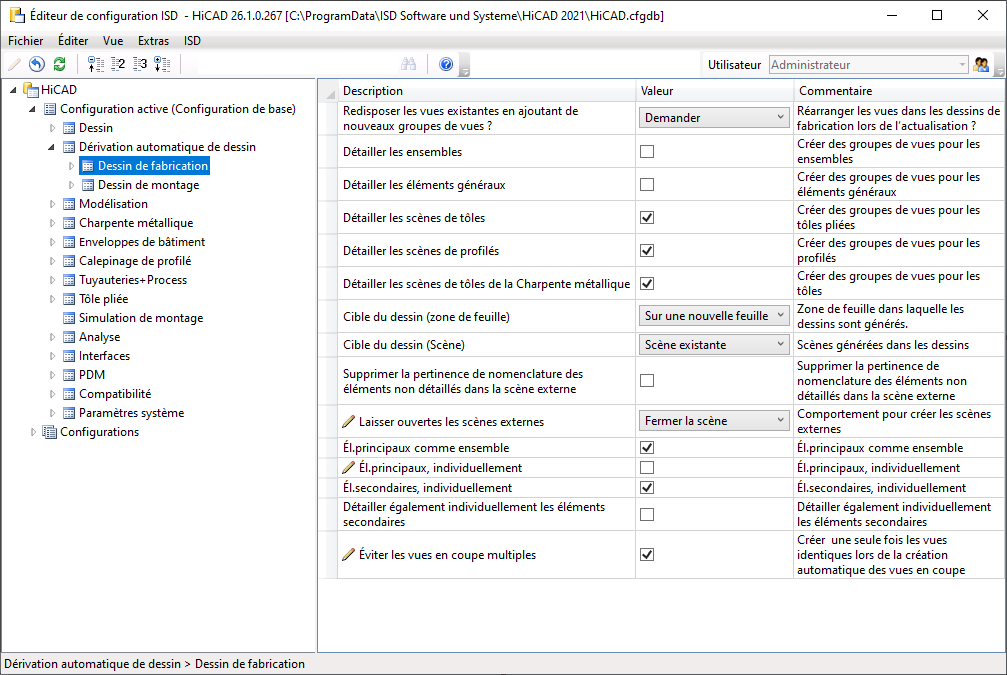Open the Extras menu
This screenshot has height=675, width=1007.
point(153,41)
